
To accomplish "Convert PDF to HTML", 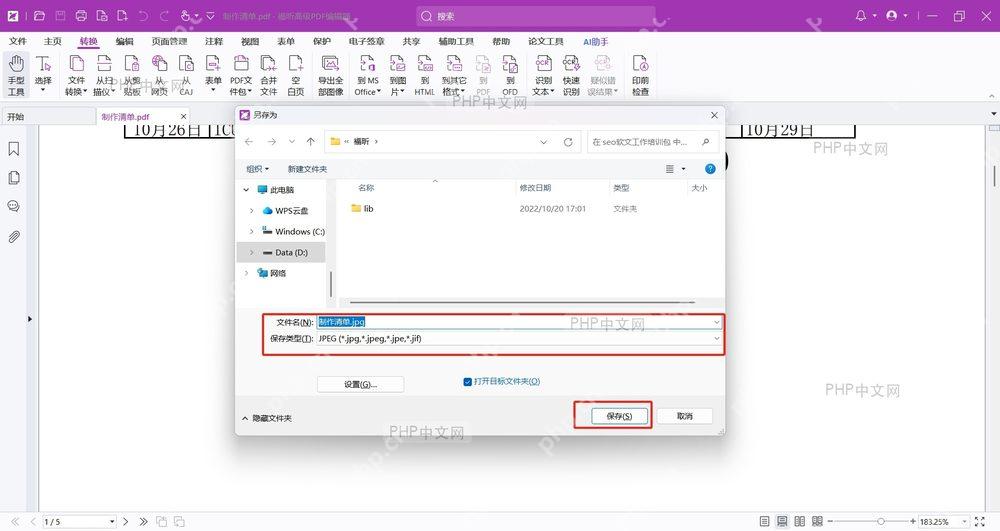I will pyautogui.click(x=425, y=75).
